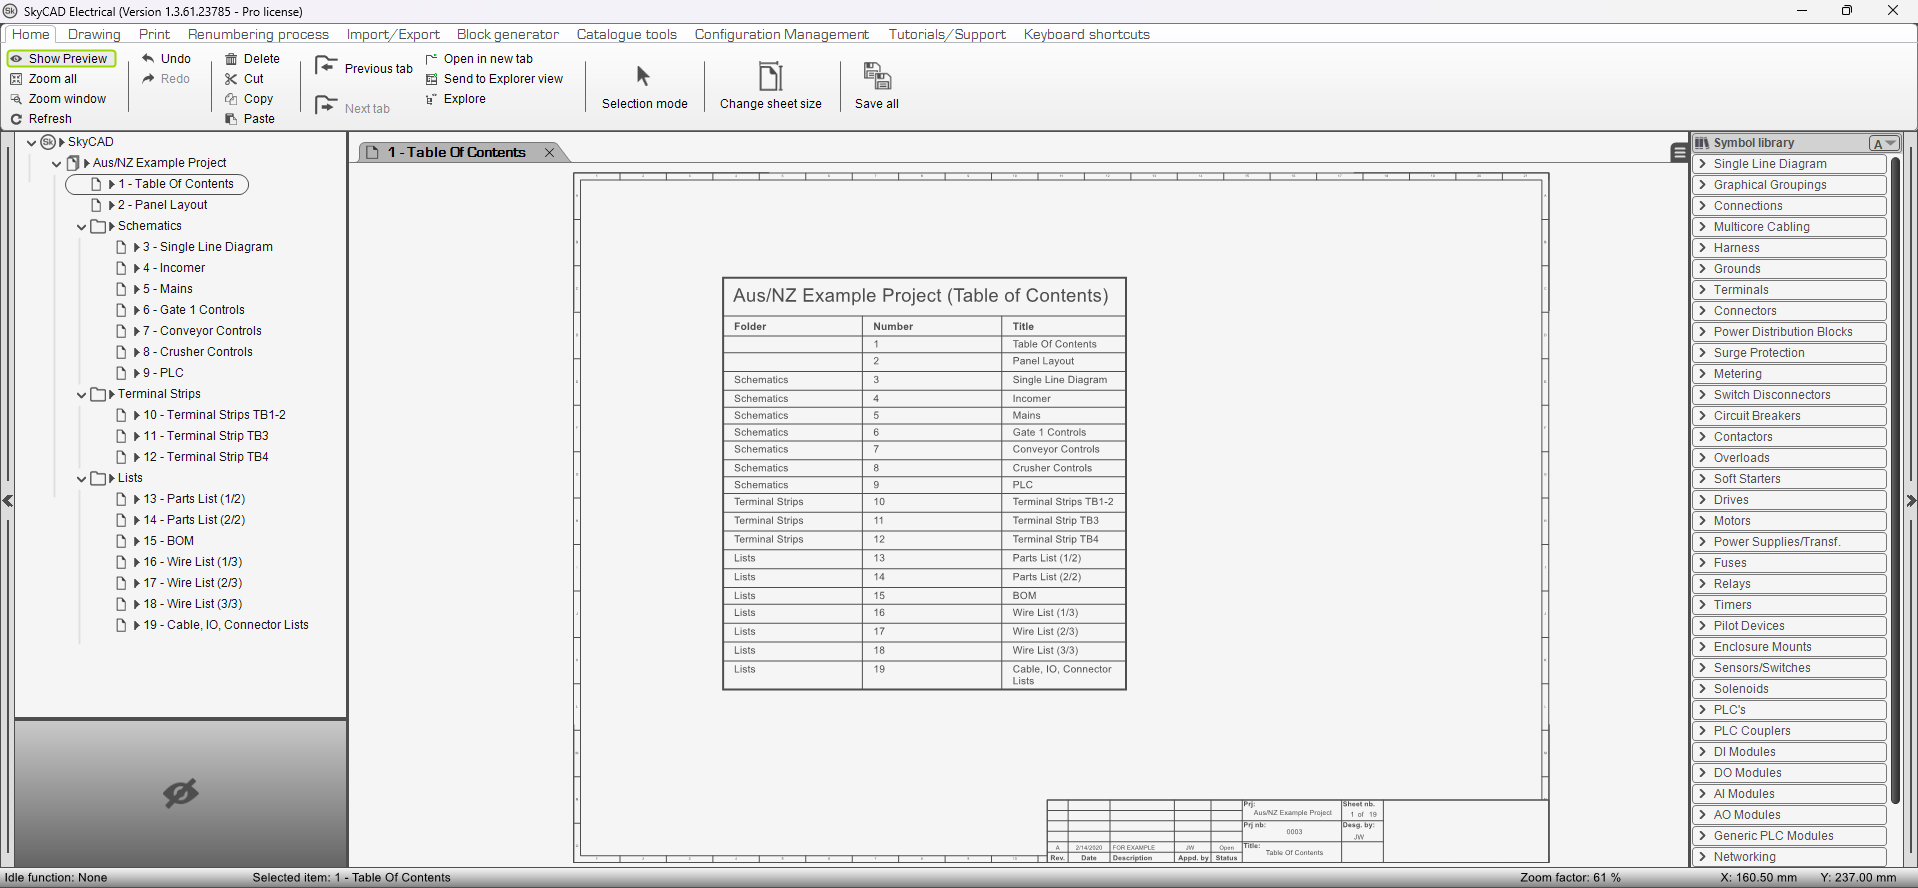The image size is (1918, 888).
Task: Open the Symbol library dropdown
Action: pyautogui.click(x=1884, y=143)
